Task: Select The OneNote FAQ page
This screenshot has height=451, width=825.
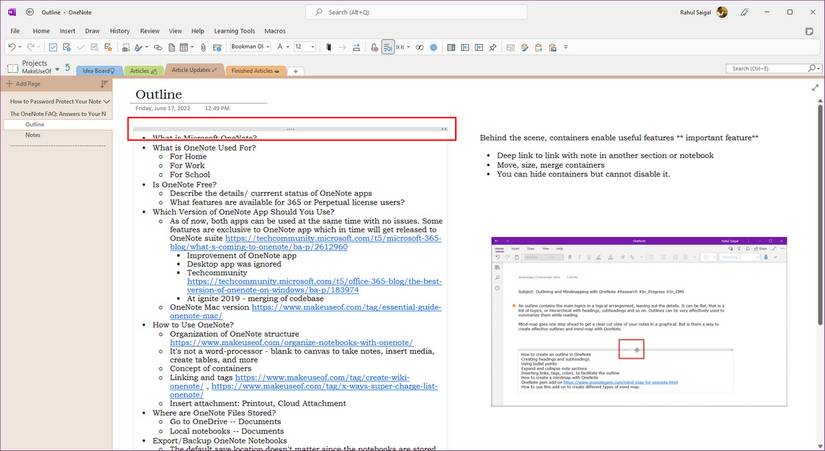Action: [58, 114]
